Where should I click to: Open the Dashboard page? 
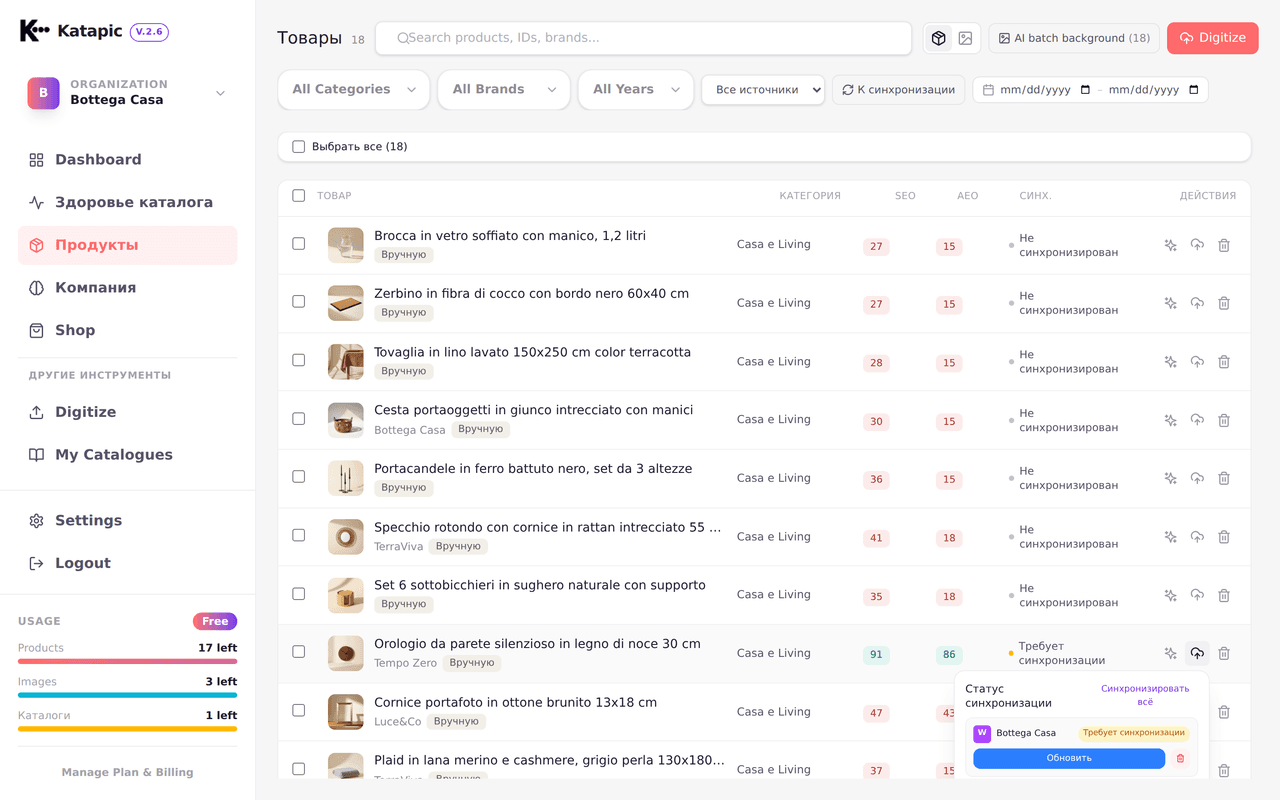point(128,160)
